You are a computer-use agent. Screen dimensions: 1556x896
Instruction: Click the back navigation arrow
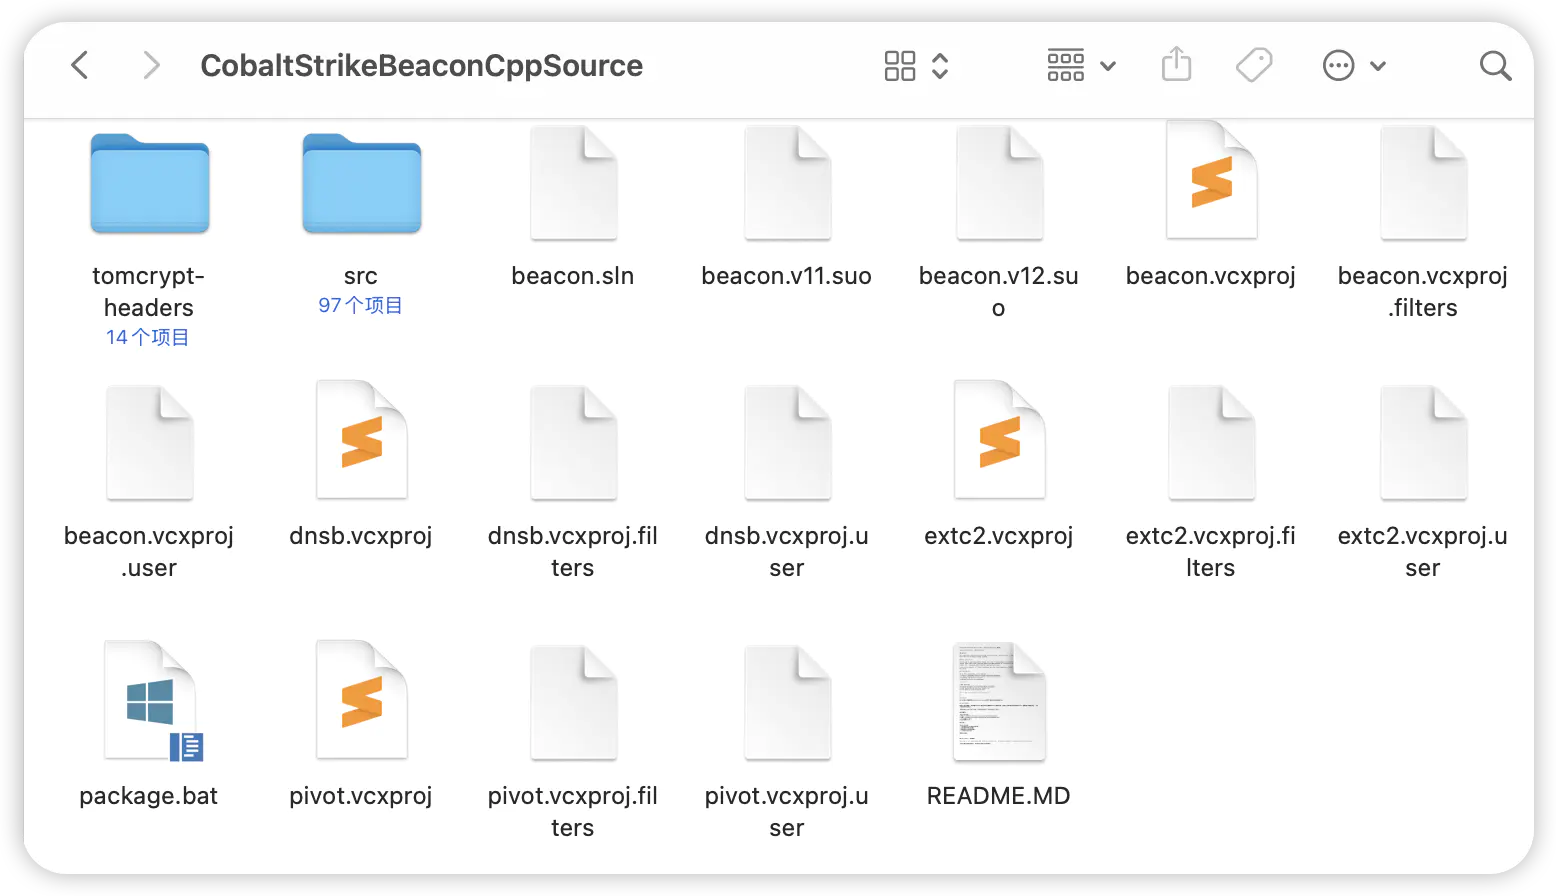[80, 66]
